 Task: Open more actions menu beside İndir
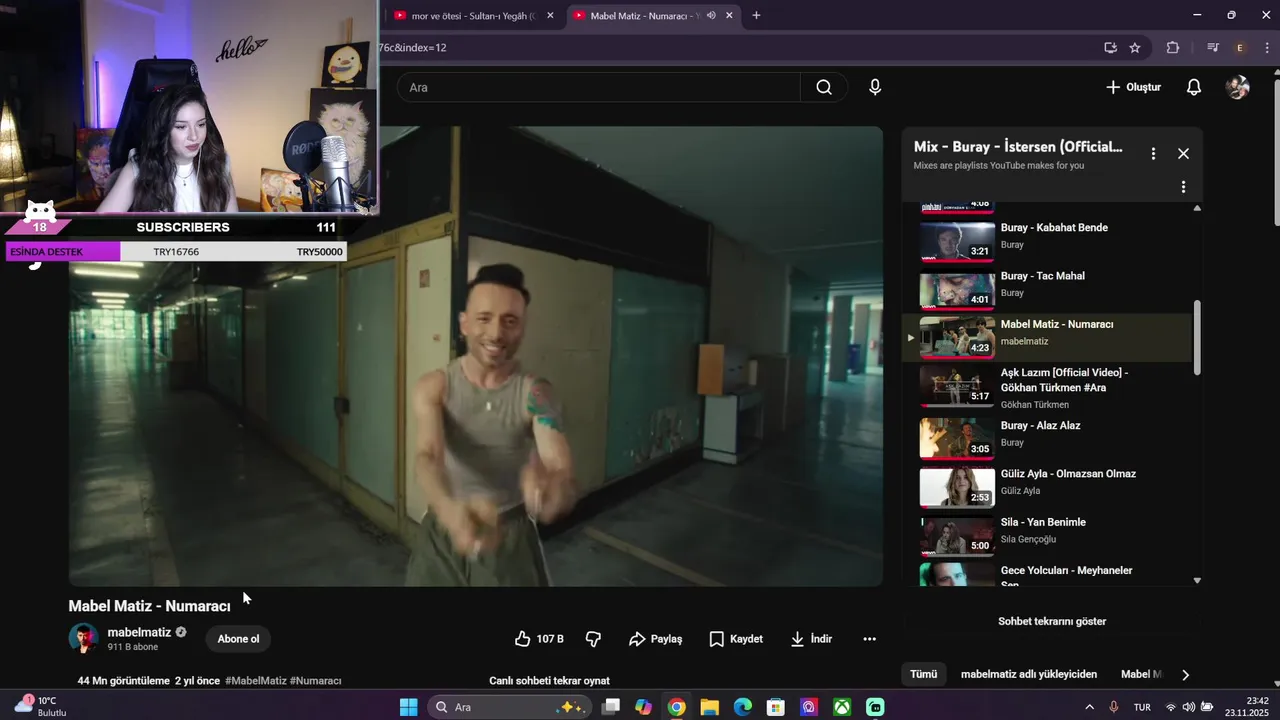(869, 639)
